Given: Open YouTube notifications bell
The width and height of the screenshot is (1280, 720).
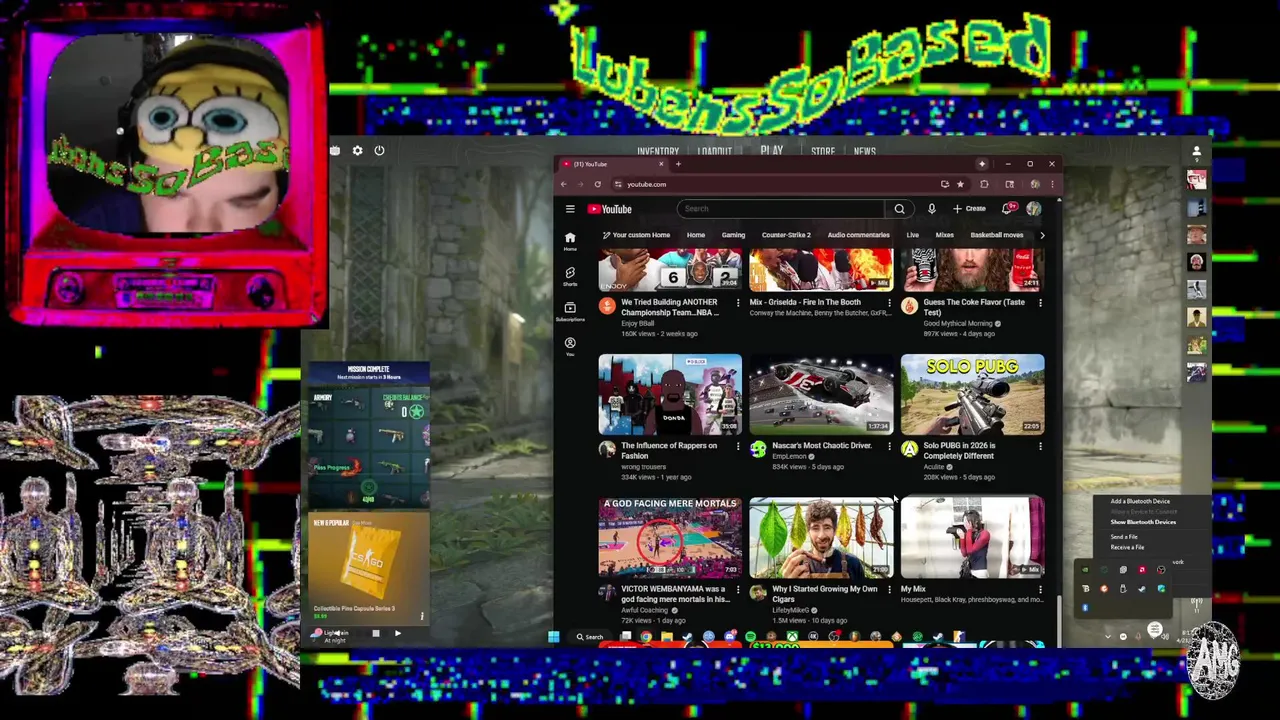Looking at the screenshot, I should click(1010, 209).
